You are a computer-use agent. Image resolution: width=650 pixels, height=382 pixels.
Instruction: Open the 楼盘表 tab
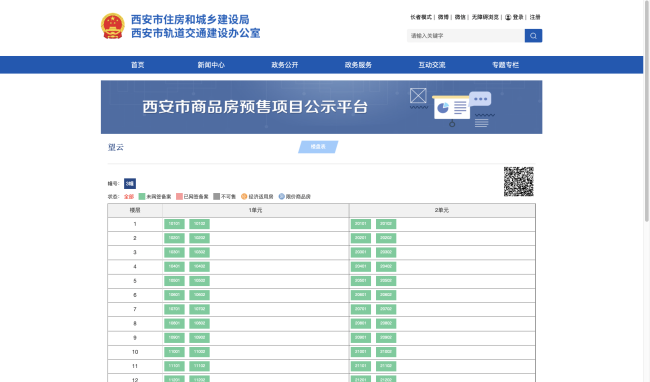click(x=318, y=147)
